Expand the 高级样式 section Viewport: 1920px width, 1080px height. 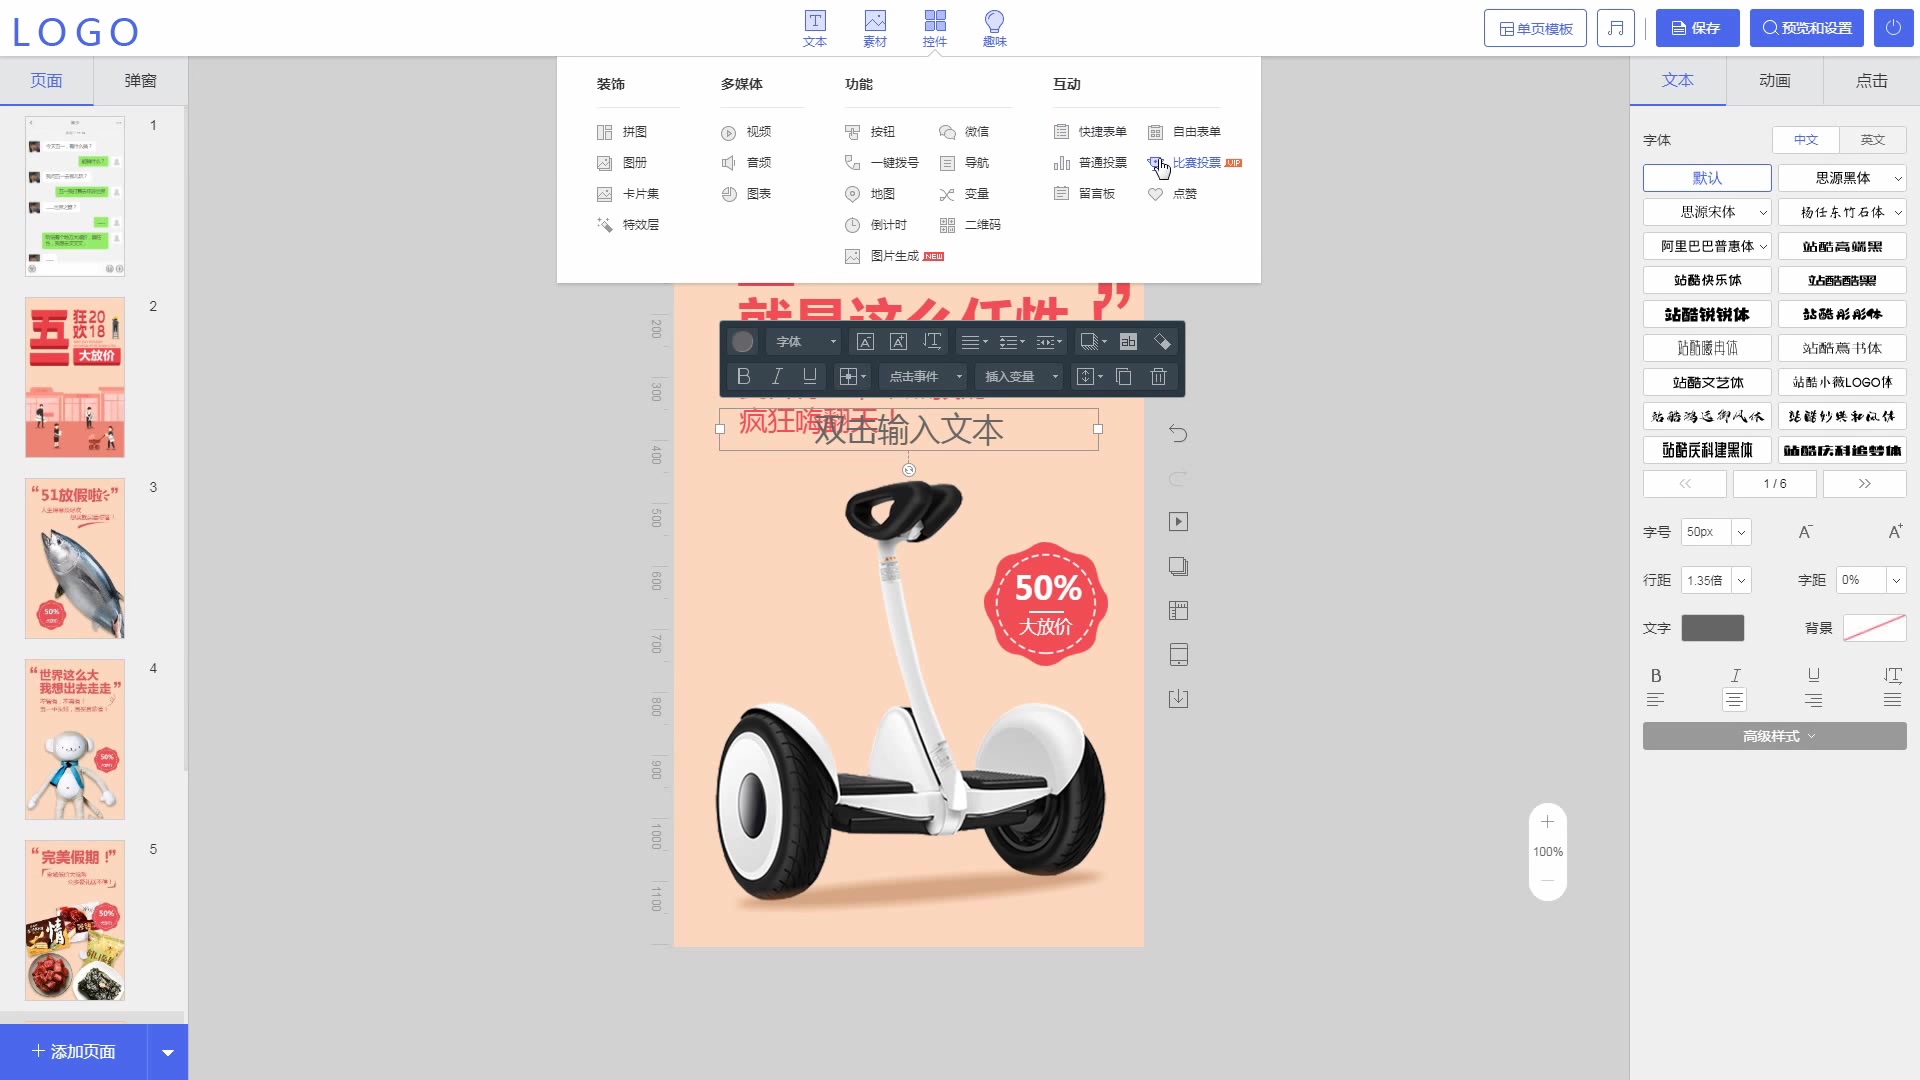pos(1774,736)
